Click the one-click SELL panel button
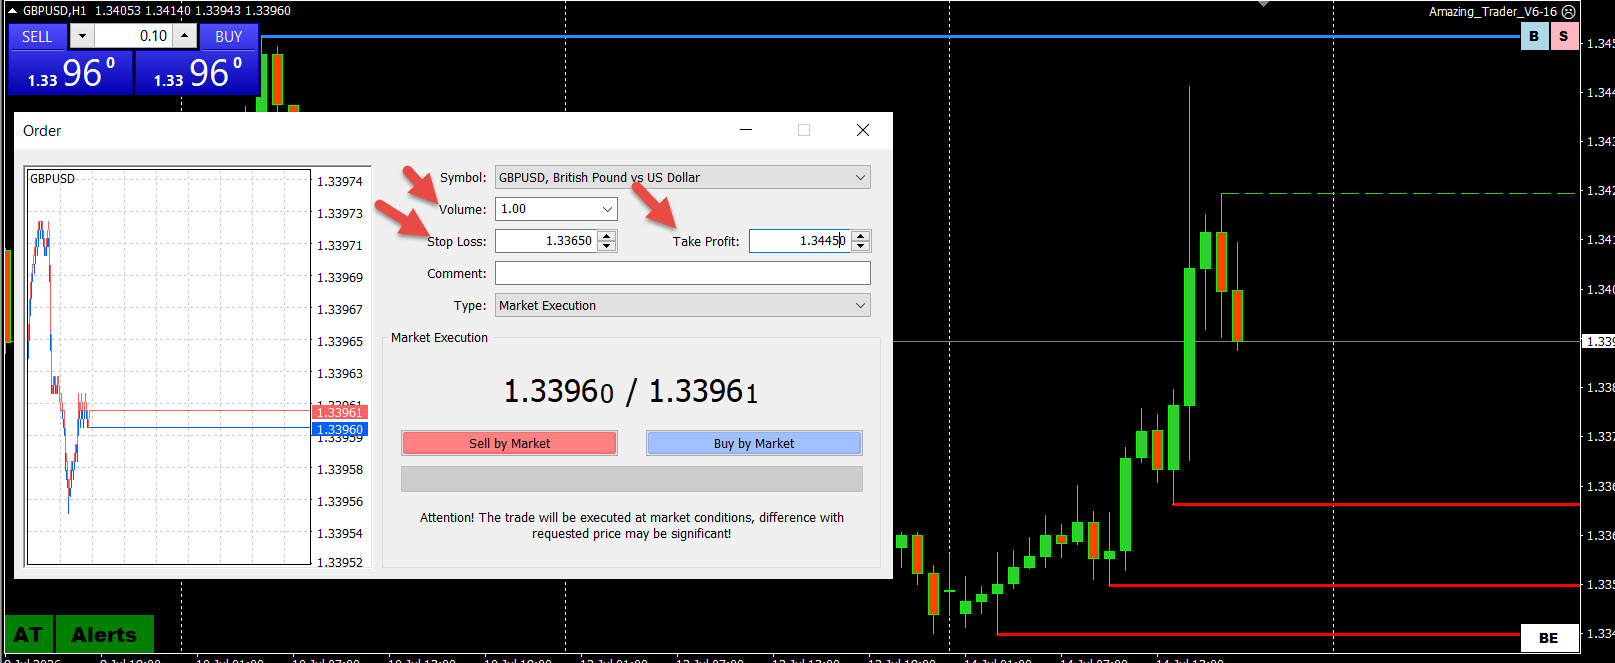 (37, 36)
